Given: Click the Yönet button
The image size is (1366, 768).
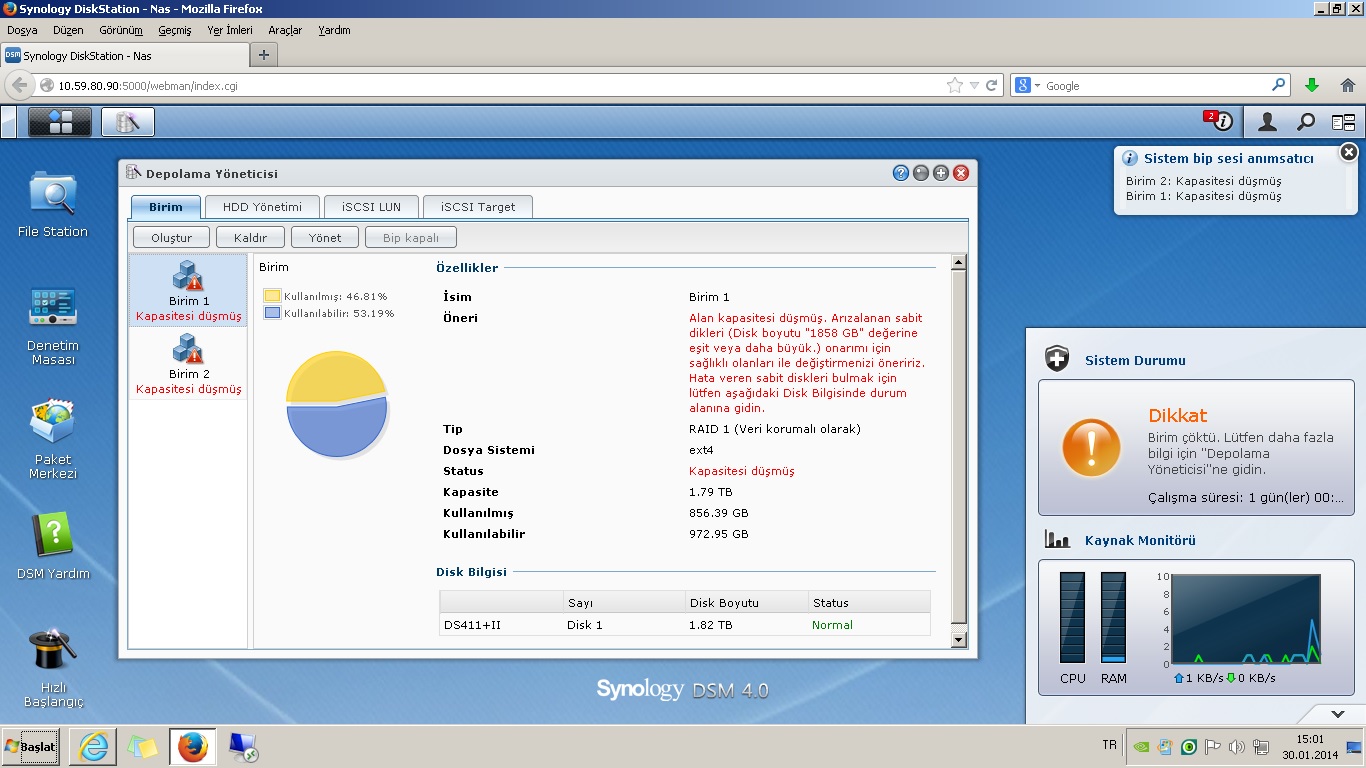Looking at the screenshot, I should tap(325, 238).
